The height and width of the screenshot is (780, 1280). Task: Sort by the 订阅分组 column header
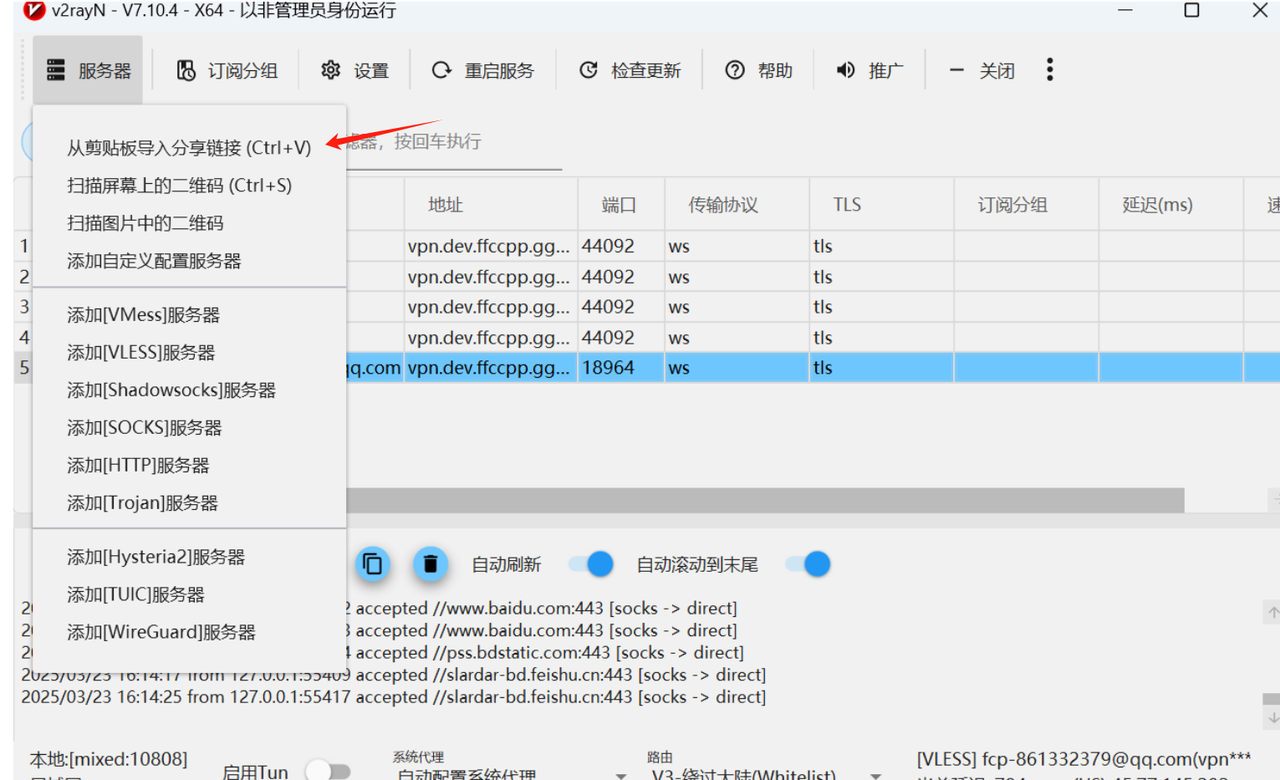pyautogui.click(x=1026, y=205)
